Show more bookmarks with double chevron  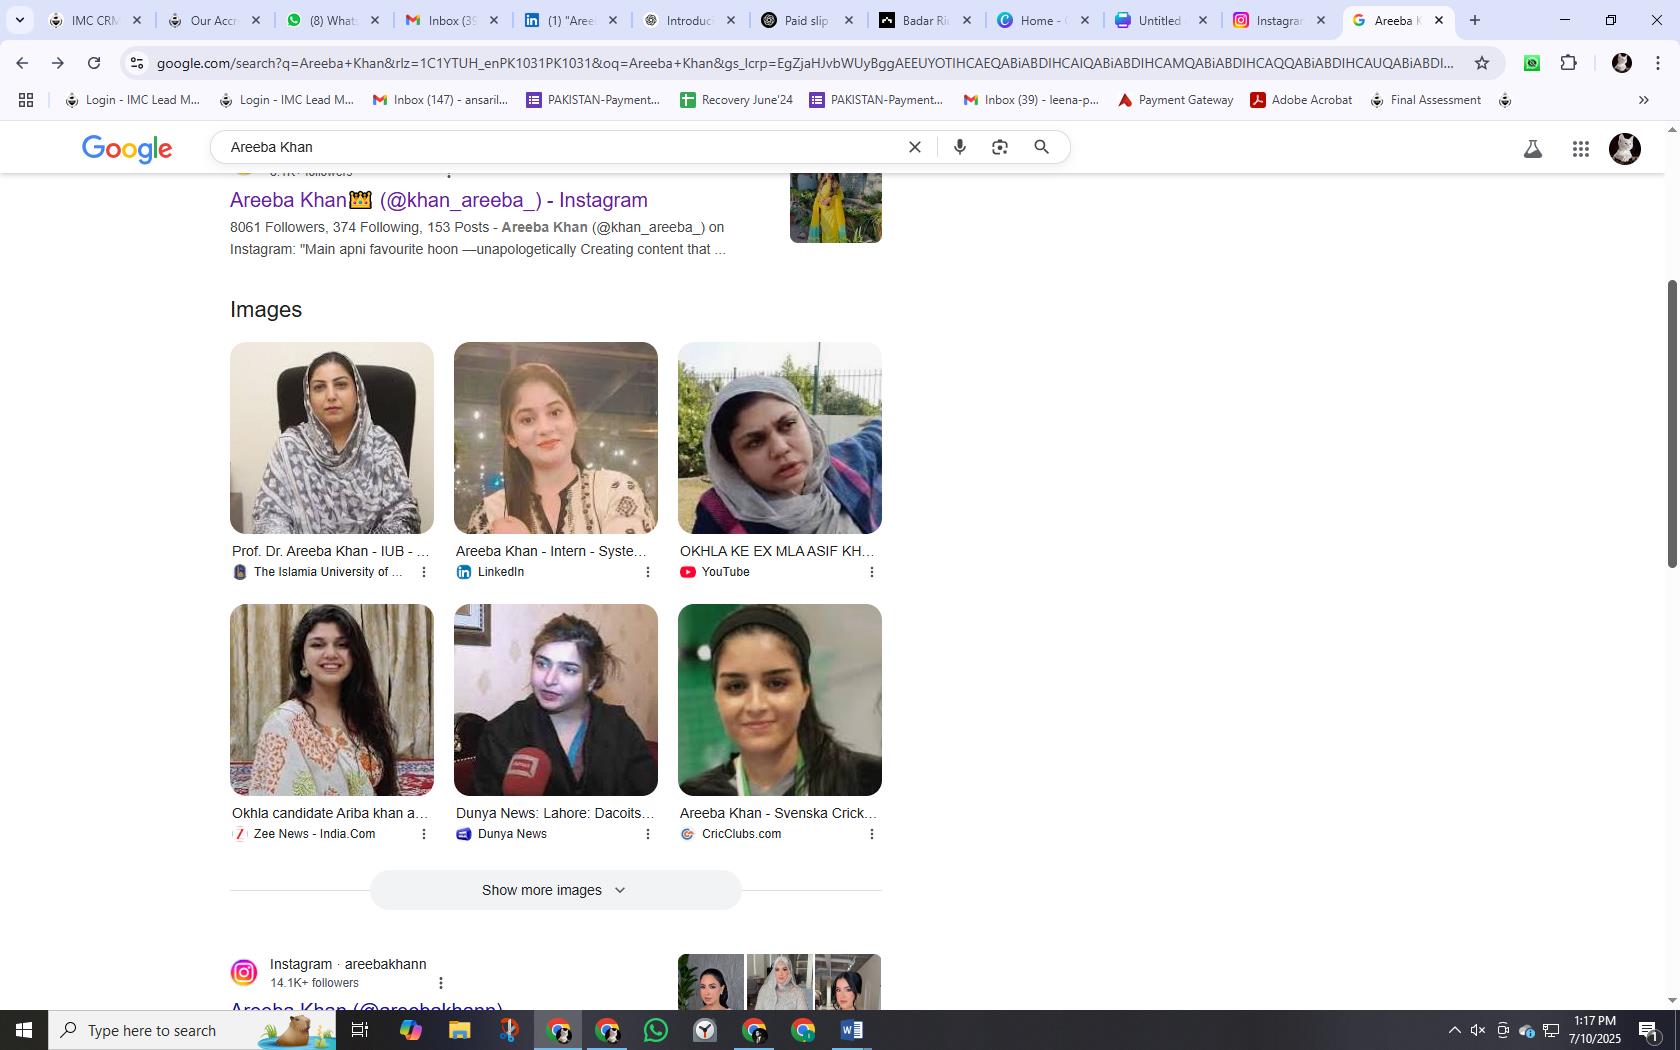[1643, 100]
